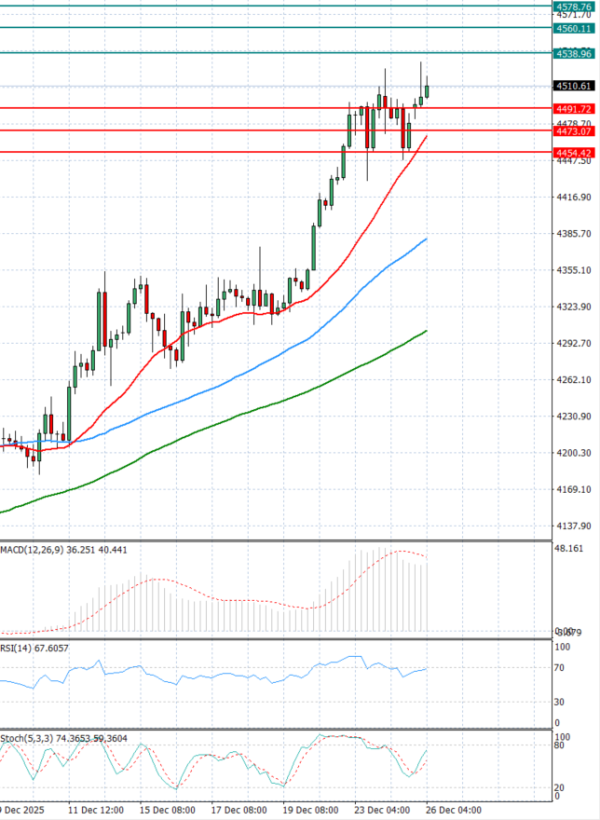
Task: Click the 4578.76 teal price level label
Action: (576, 7)
